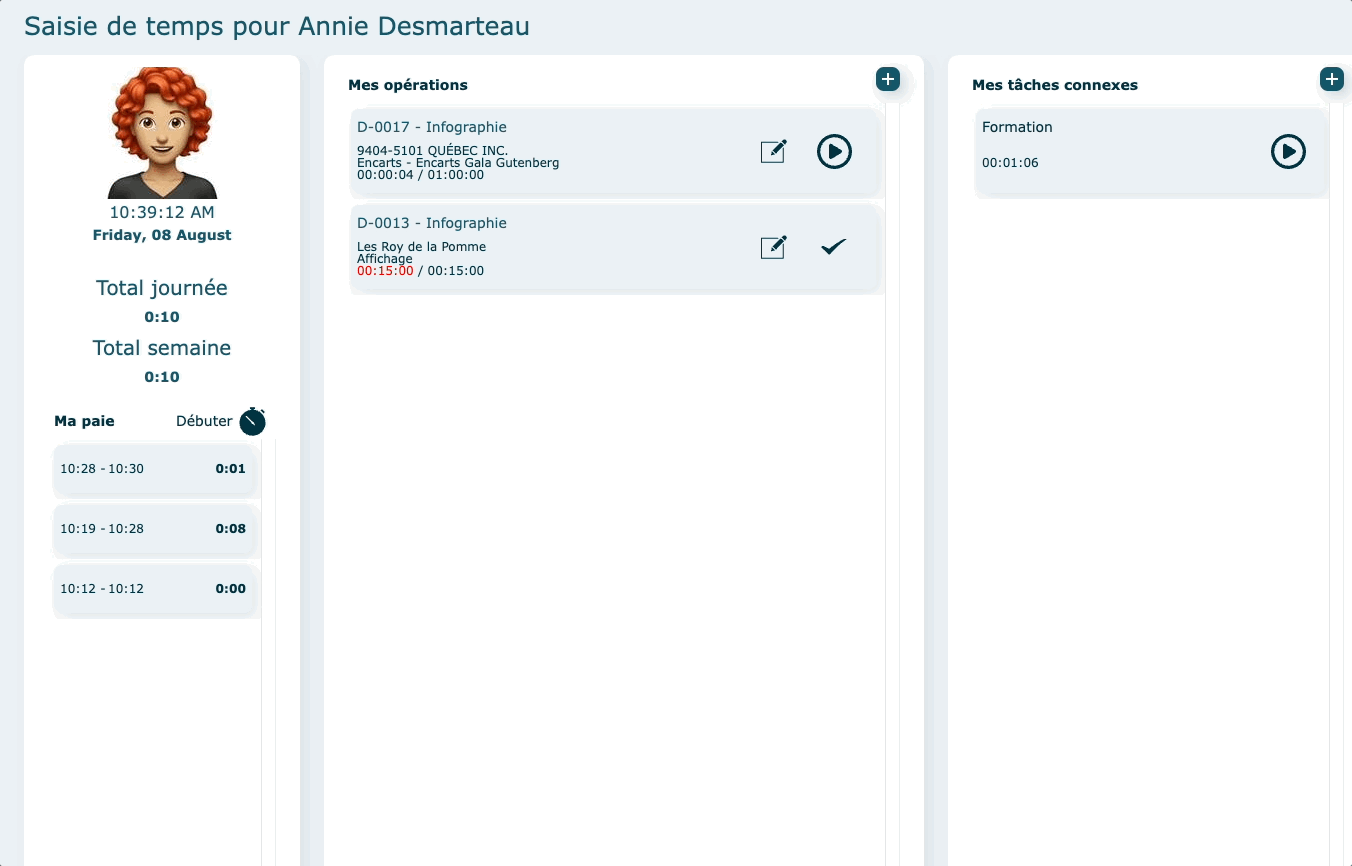The height and width of the screenshot is (866, 1352).
Task: Click the stopwatch icon next to Débuter
Action: (253, 422)
